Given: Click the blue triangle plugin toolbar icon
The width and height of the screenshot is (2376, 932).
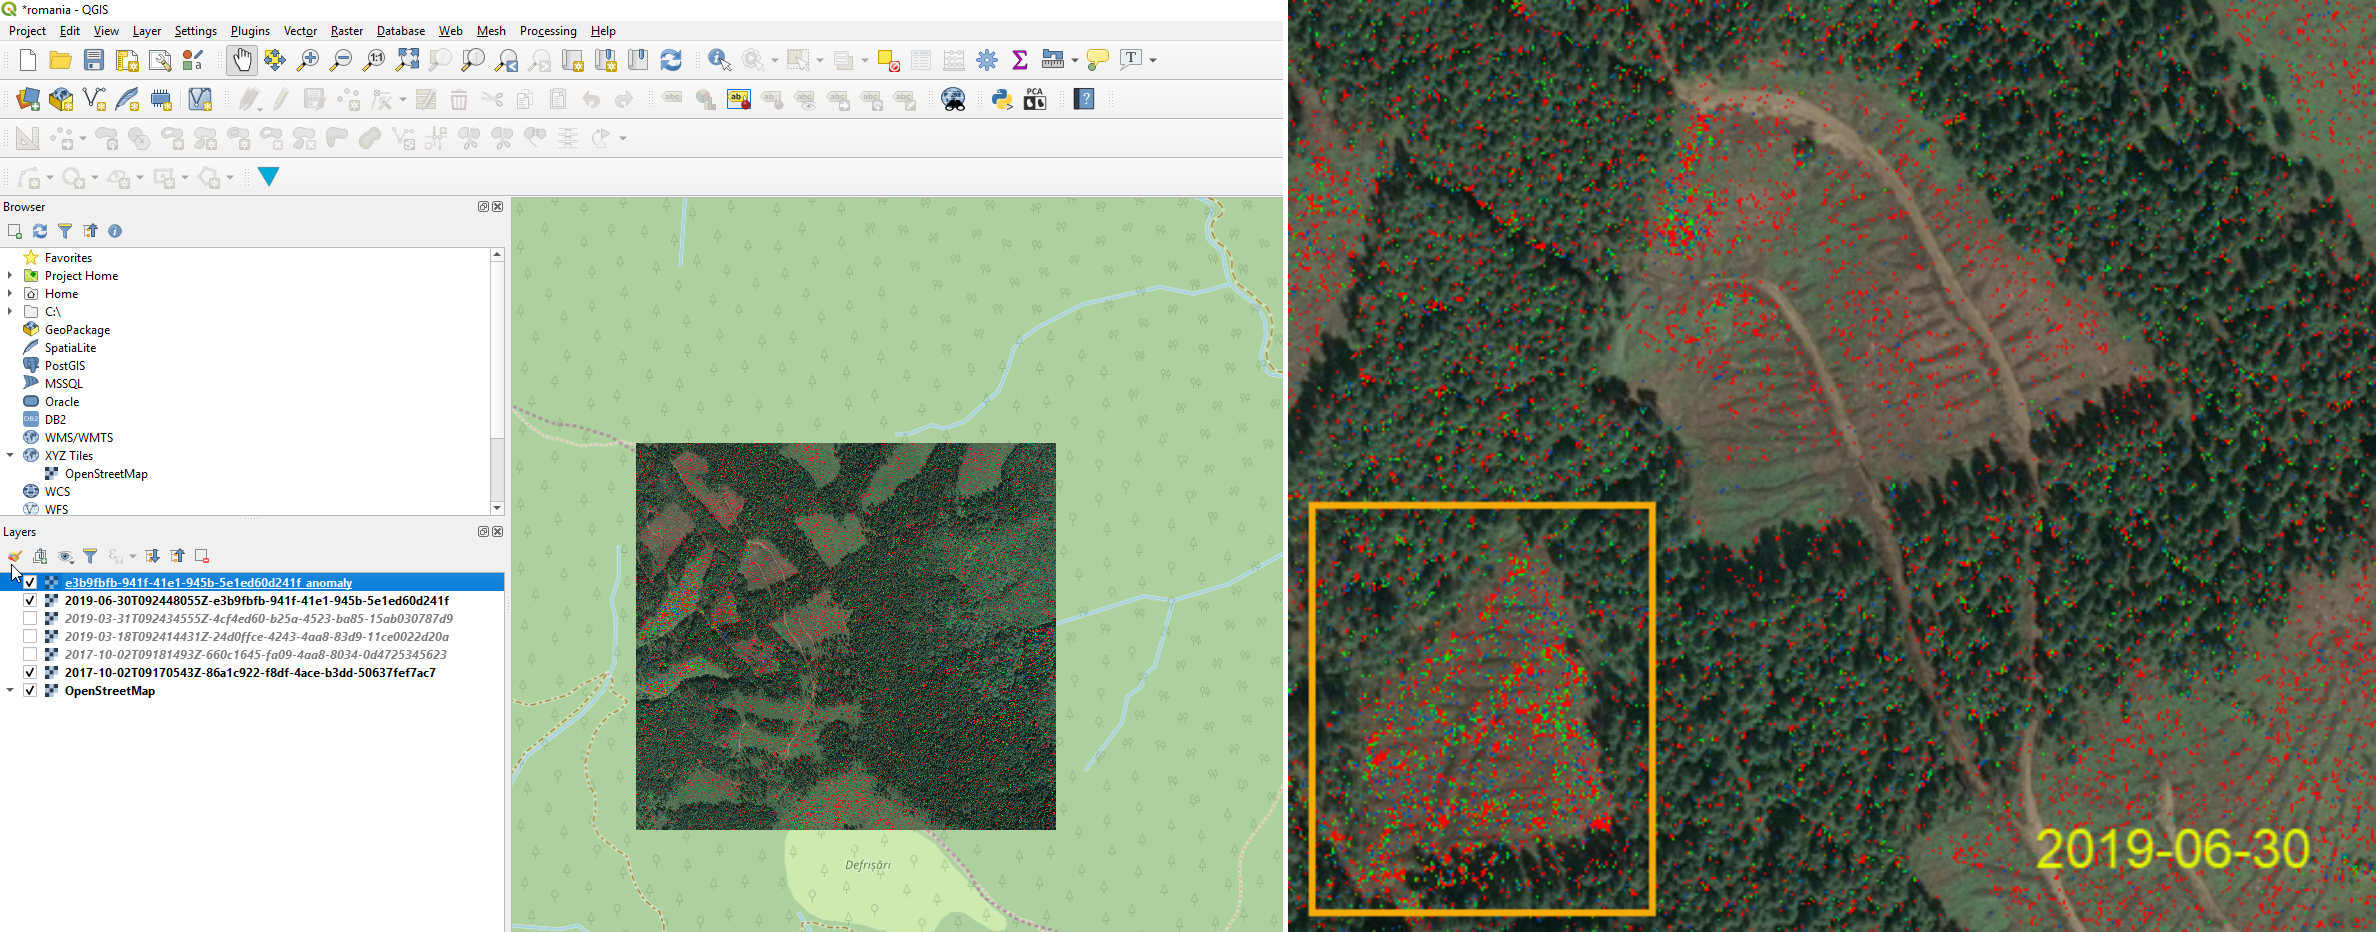Looking at the screenshot, I should tap(268, 177).
